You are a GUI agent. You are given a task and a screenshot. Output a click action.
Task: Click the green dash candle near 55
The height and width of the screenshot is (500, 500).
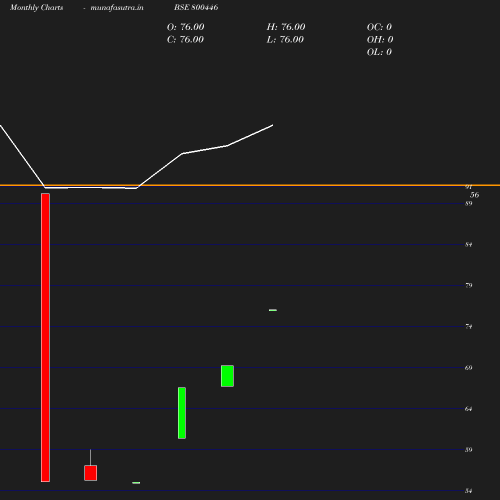coord(136,483)
